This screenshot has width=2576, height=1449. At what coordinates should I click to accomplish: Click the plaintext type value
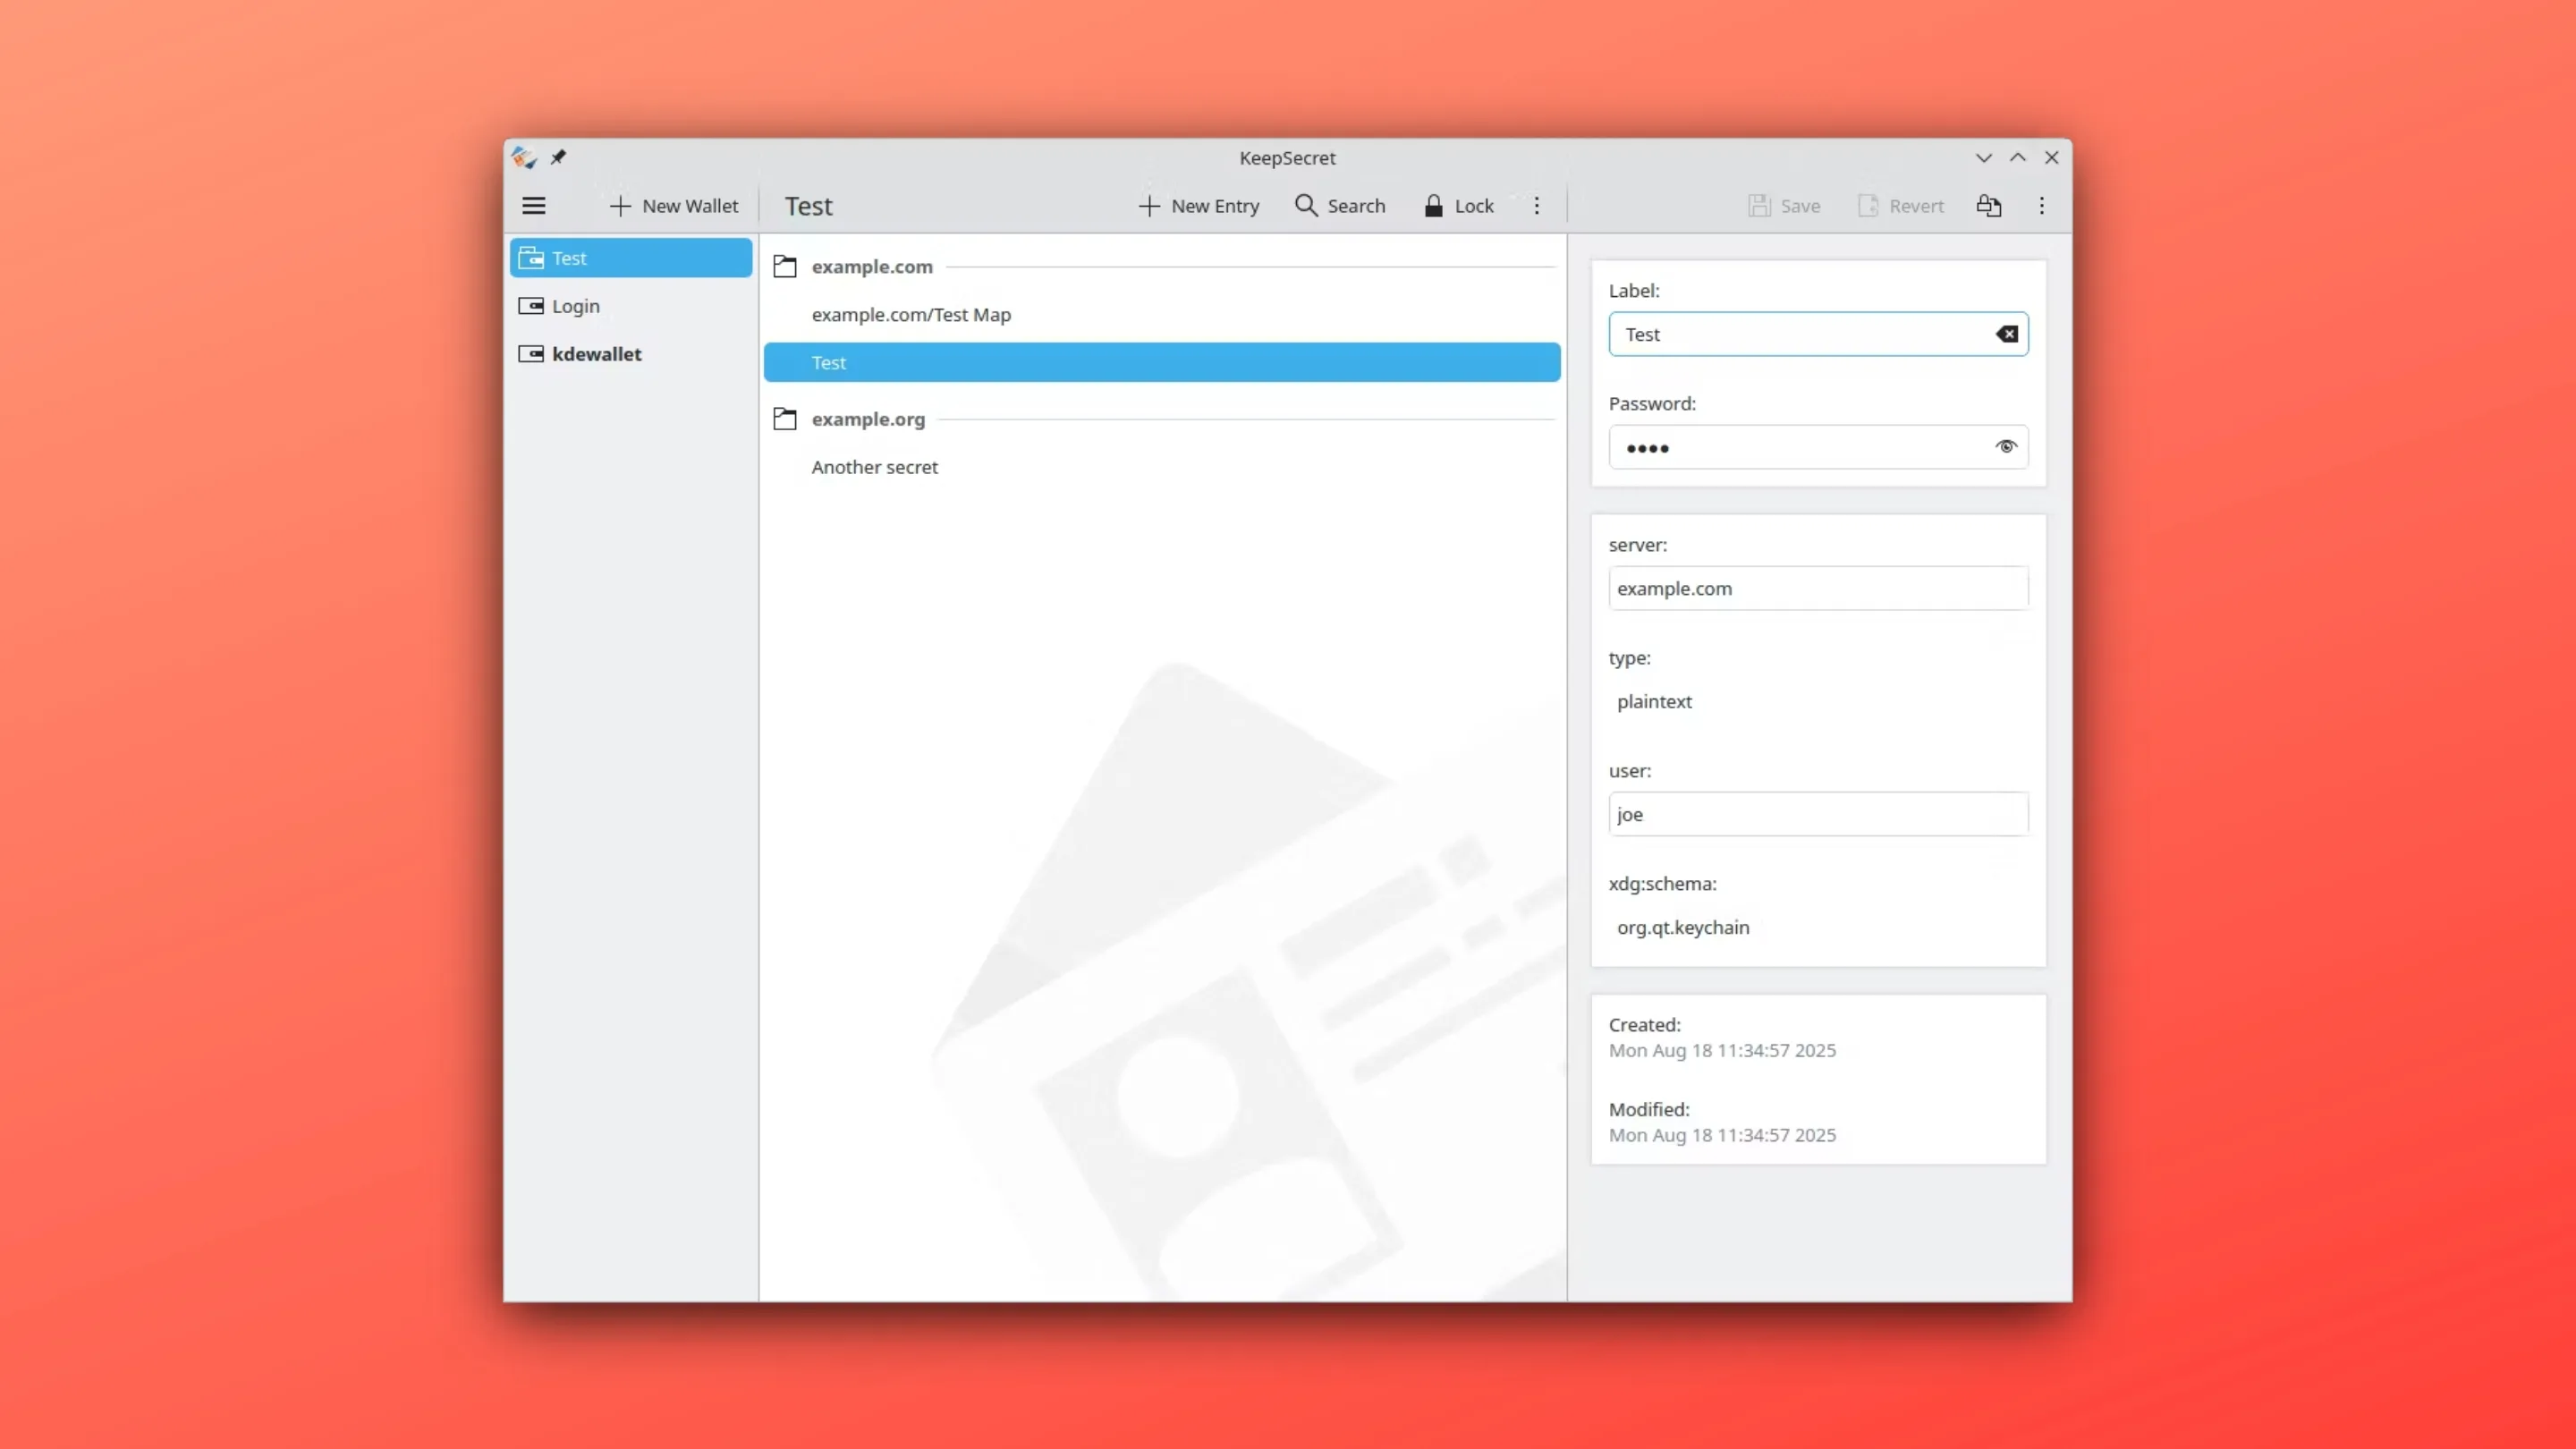point(1654,702)
